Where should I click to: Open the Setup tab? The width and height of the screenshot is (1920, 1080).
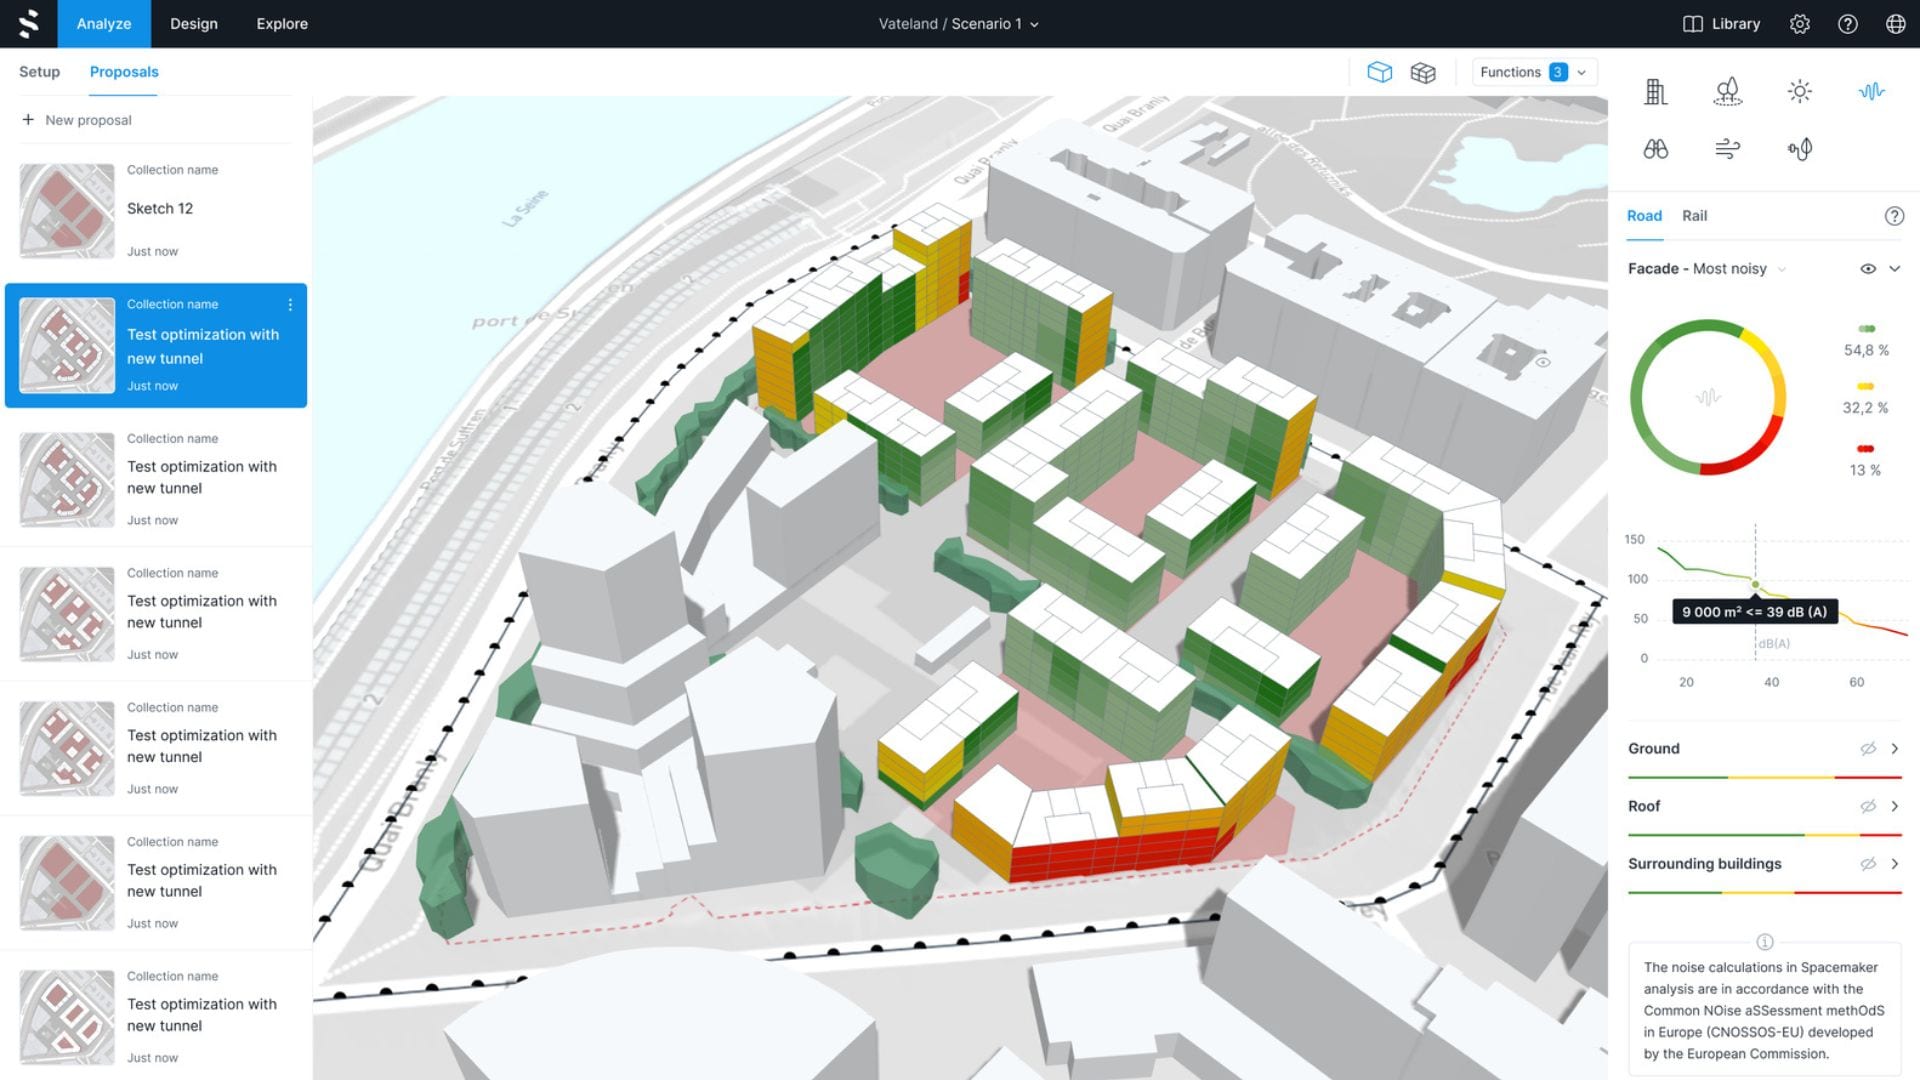point(39,72)
